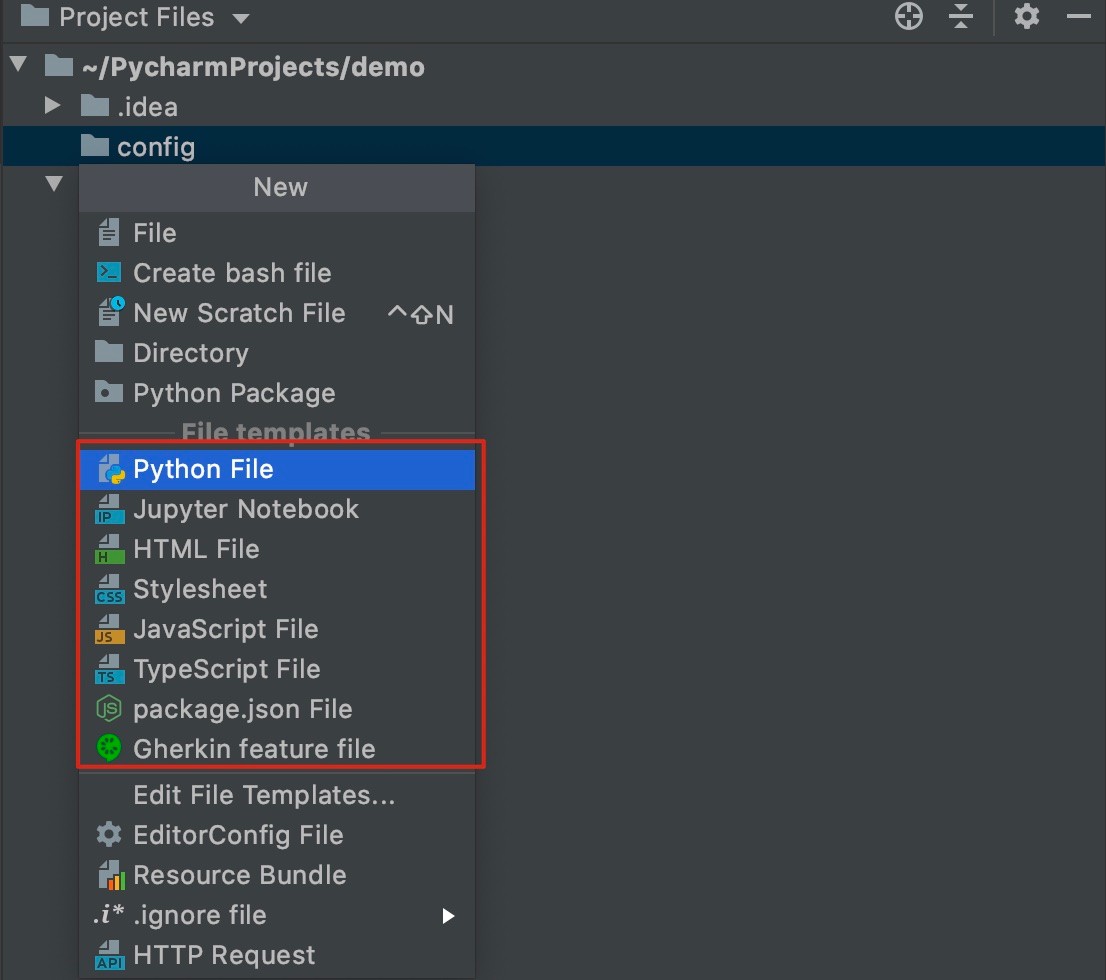Click the Project Files folder icon

click(35, 15)
